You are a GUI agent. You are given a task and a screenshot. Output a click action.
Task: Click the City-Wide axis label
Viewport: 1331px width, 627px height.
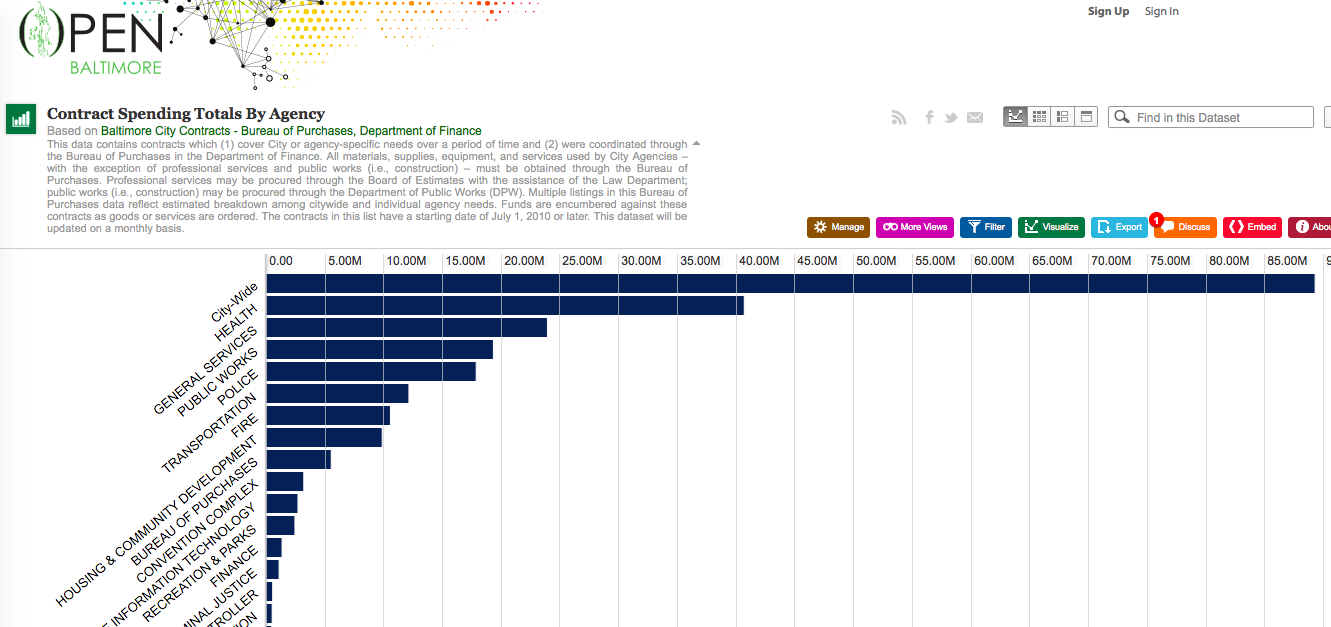click(234, 302)
